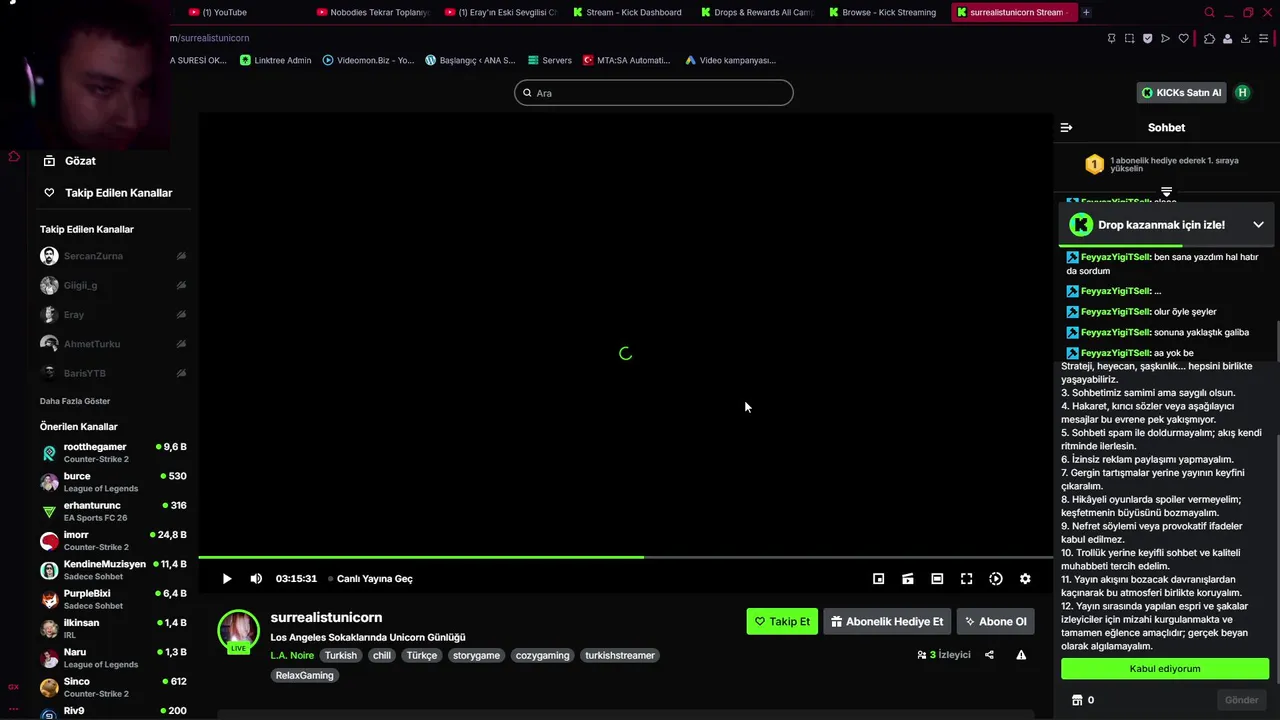The width and height of the screenshot is (1280, 720).
Task: Open PurpleBixi channel
Action: coord(113,599)
